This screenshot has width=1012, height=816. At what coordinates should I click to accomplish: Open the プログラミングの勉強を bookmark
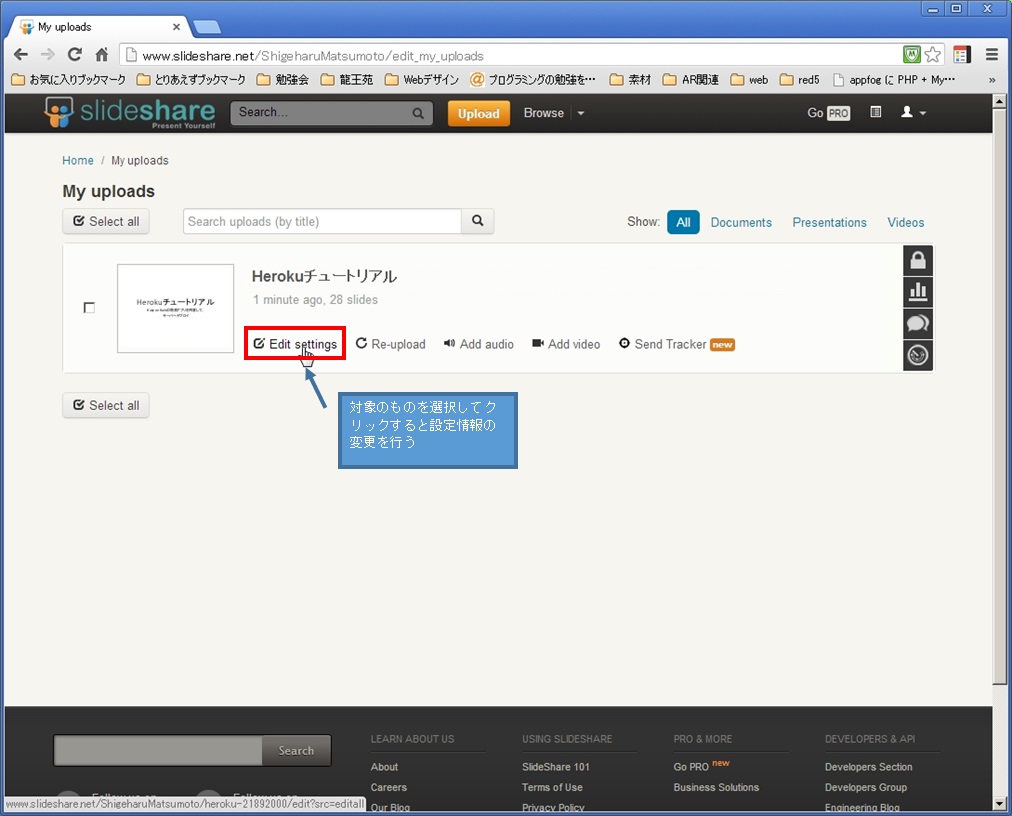coord(533,80)
